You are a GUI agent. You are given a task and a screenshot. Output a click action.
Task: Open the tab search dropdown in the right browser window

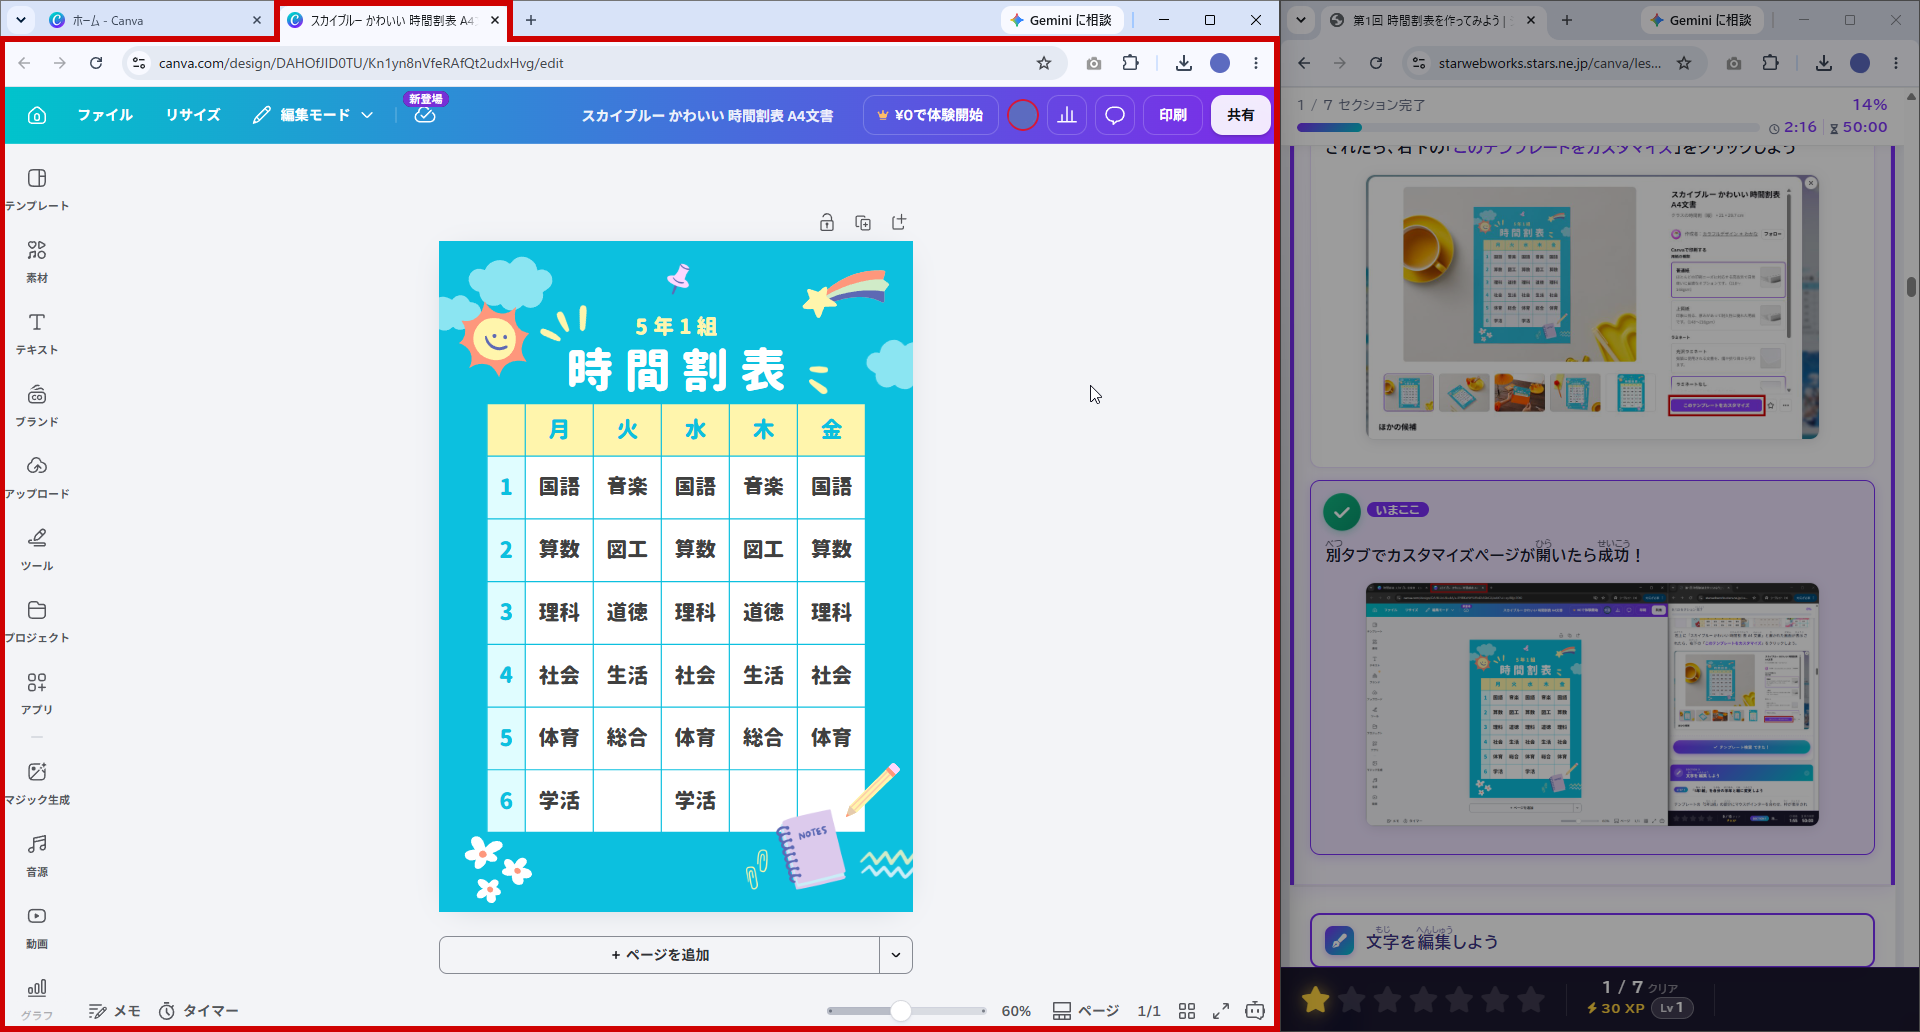pyautogui.click(x=1301, y=20)
